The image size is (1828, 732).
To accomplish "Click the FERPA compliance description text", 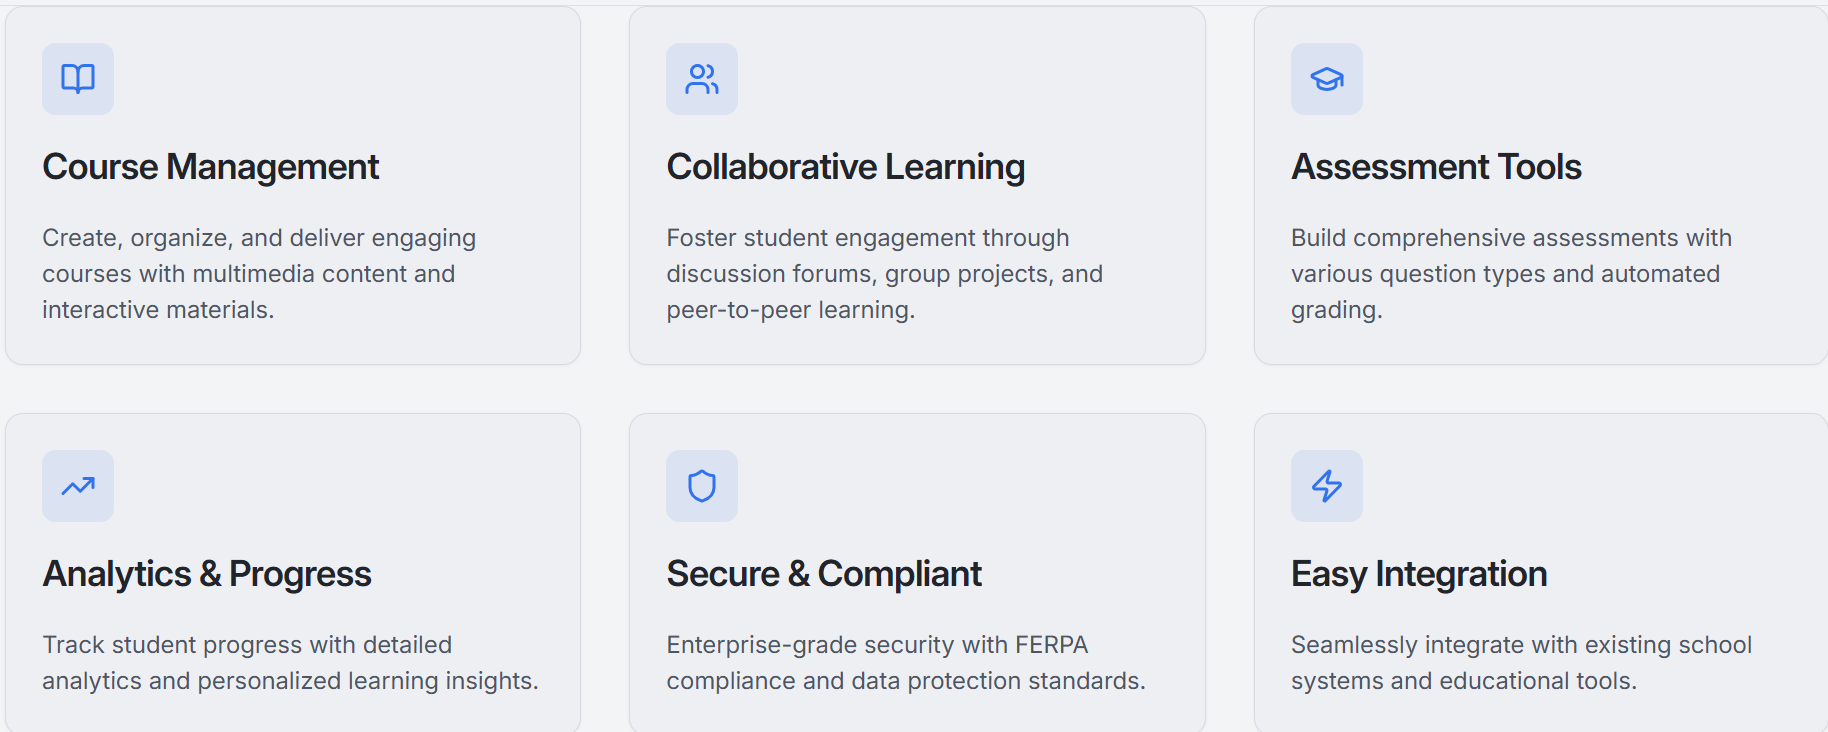I will pyautogui.click(x=905, y=662).
